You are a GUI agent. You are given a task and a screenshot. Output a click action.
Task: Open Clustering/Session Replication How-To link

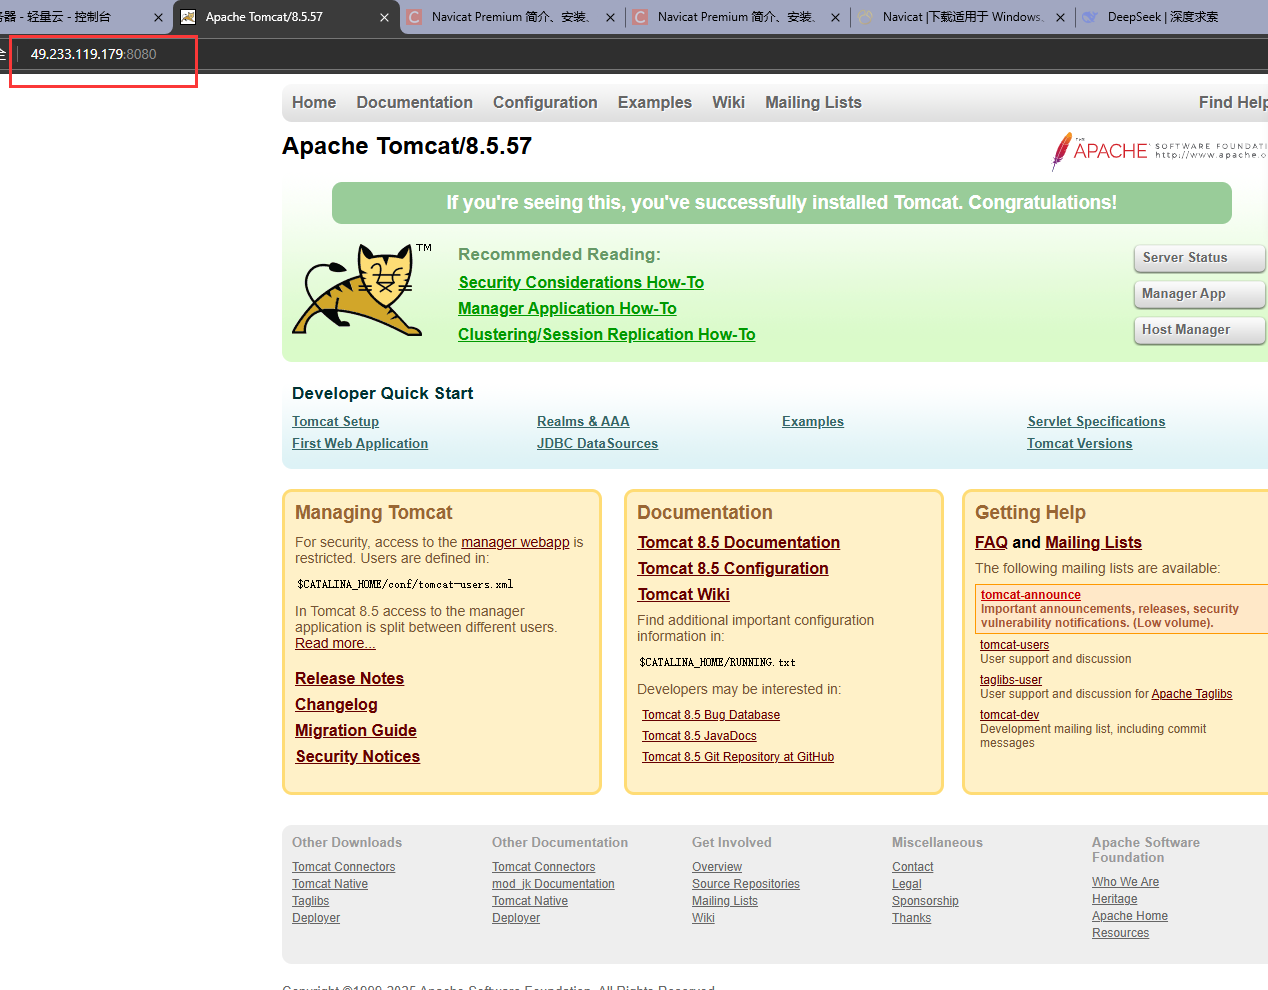pyautogui.click(x=606, y=335)
